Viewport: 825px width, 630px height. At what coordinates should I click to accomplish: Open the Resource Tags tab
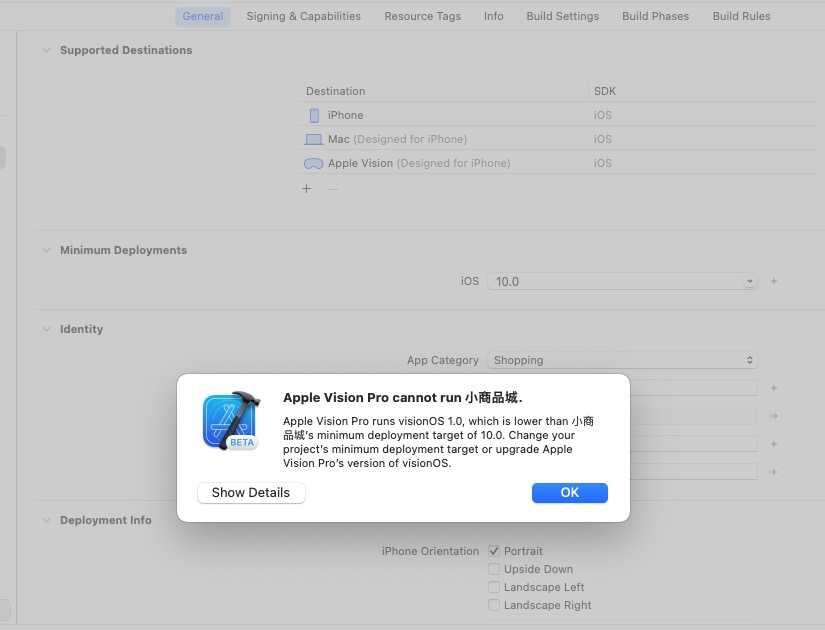pos(422,16)
